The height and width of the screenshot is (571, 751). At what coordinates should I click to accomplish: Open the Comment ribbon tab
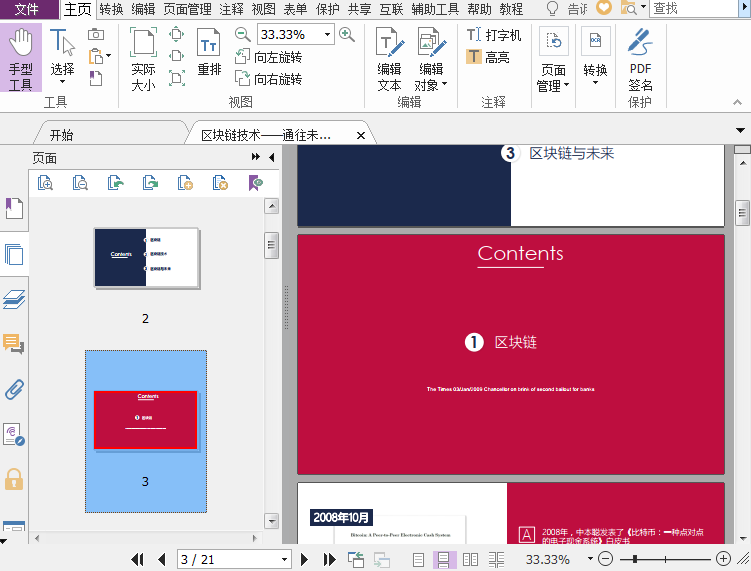[x=231, y=9]
